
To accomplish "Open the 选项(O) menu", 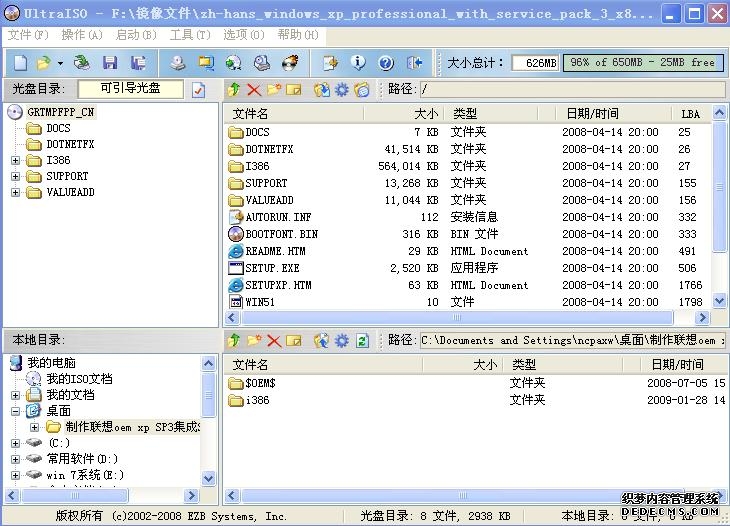I will pyautogui.click(x=243, y=35).
